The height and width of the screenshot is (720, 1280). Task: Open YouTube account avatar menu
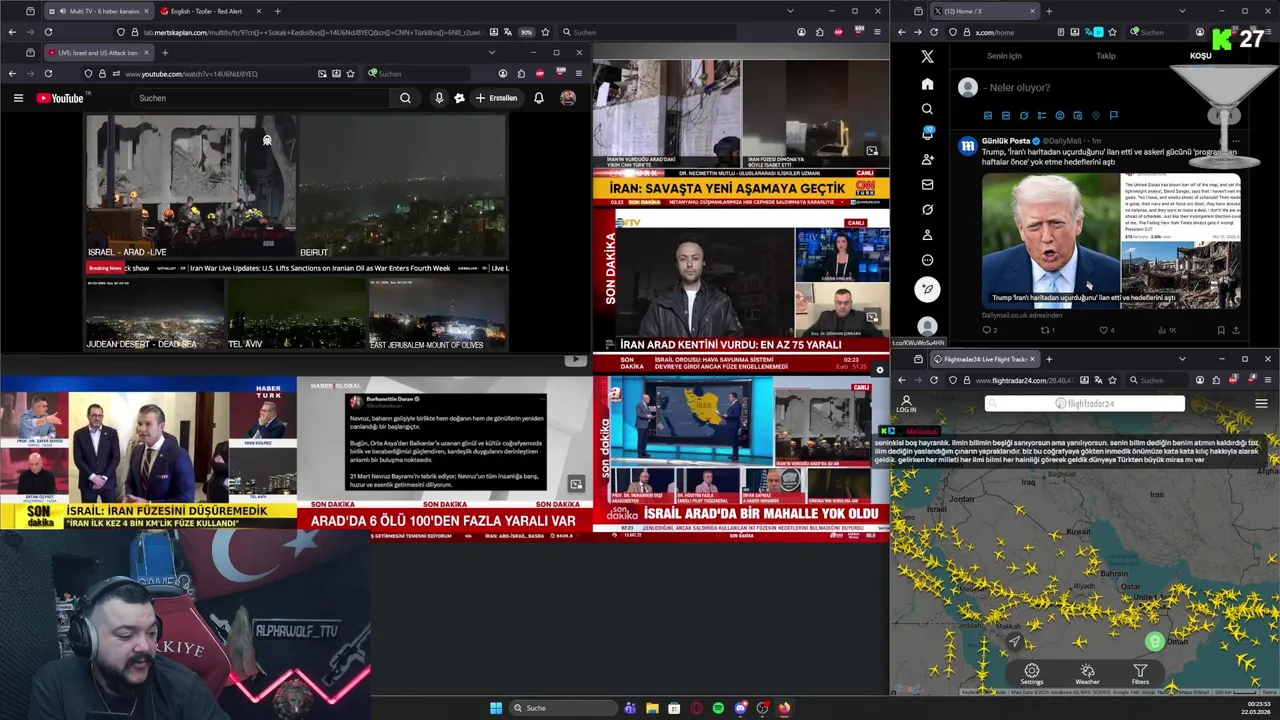coord(567,98)
